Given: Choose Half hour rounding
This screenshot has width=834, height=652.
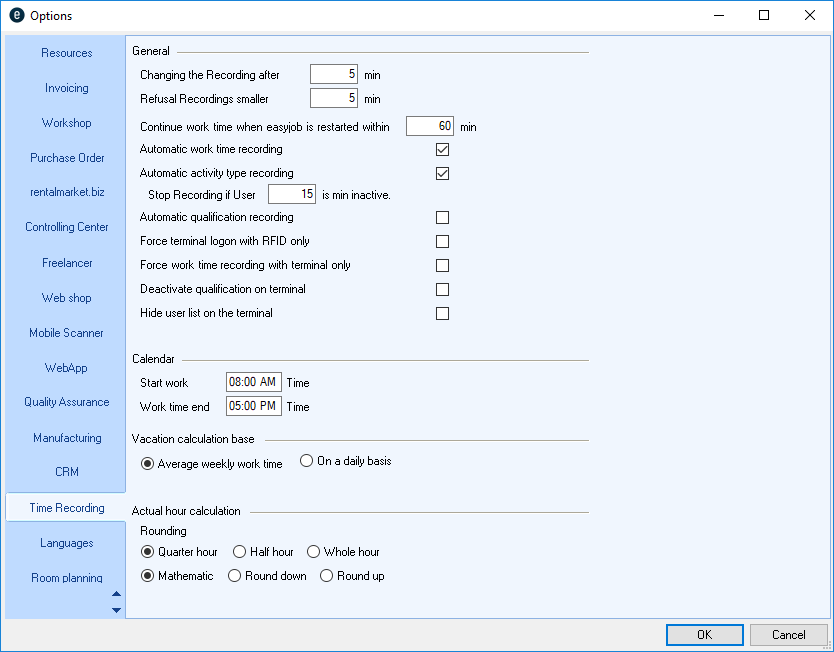Looking at the screenshot, I should point(239,552).
